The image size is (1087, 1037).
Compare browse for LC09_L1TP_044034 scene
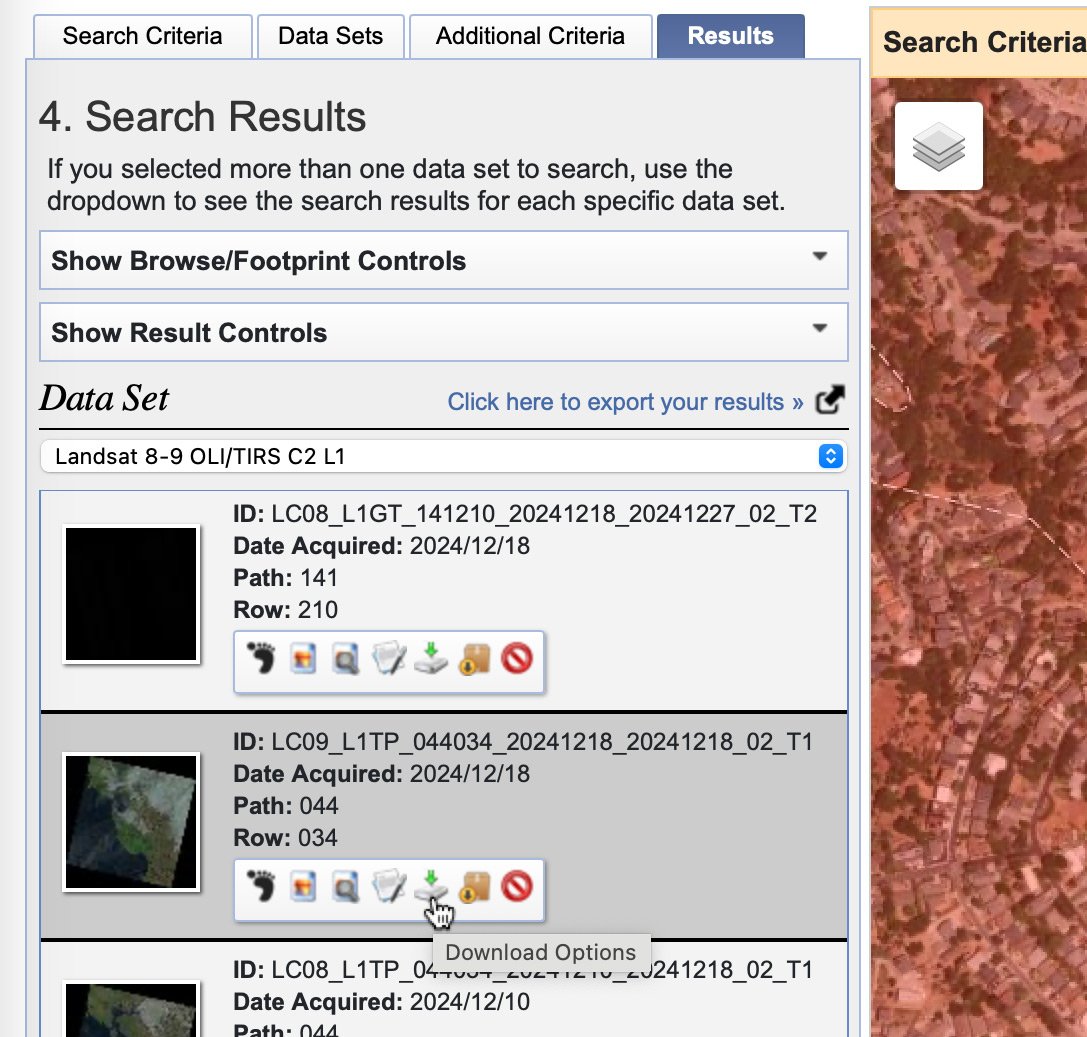point(345,887)
